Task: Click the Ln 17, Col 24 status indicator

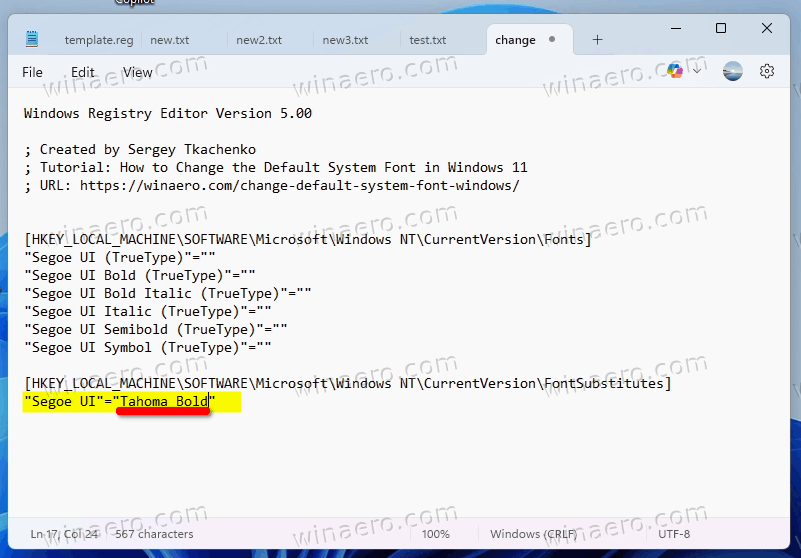Action: pyautogui.click(x=64, y=534)
